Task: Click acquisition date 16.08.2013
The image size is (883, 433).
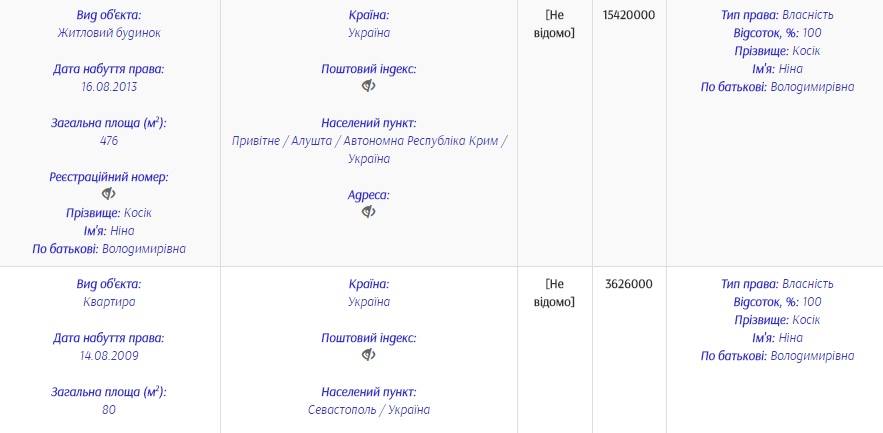Action: [x=109, y=87]
